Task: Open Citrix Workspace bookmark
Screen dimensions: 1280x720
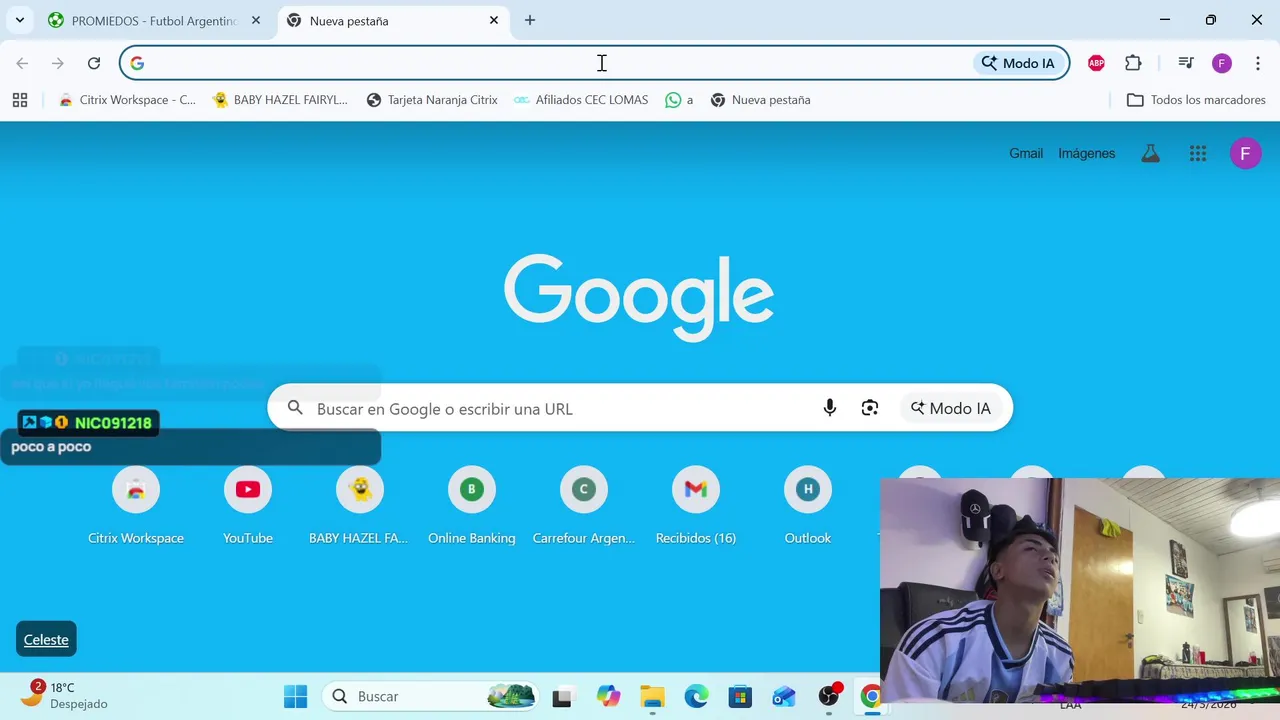Action: (x=127, y=100)
